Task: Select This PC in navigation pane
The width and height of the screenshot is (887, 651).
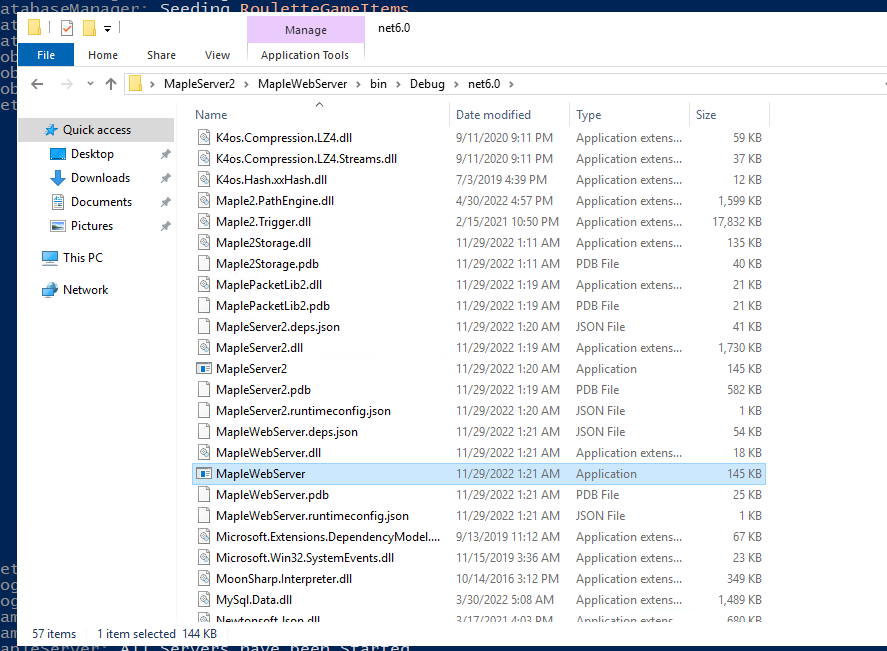Action: pyautogui.click(x=83, y=258)
